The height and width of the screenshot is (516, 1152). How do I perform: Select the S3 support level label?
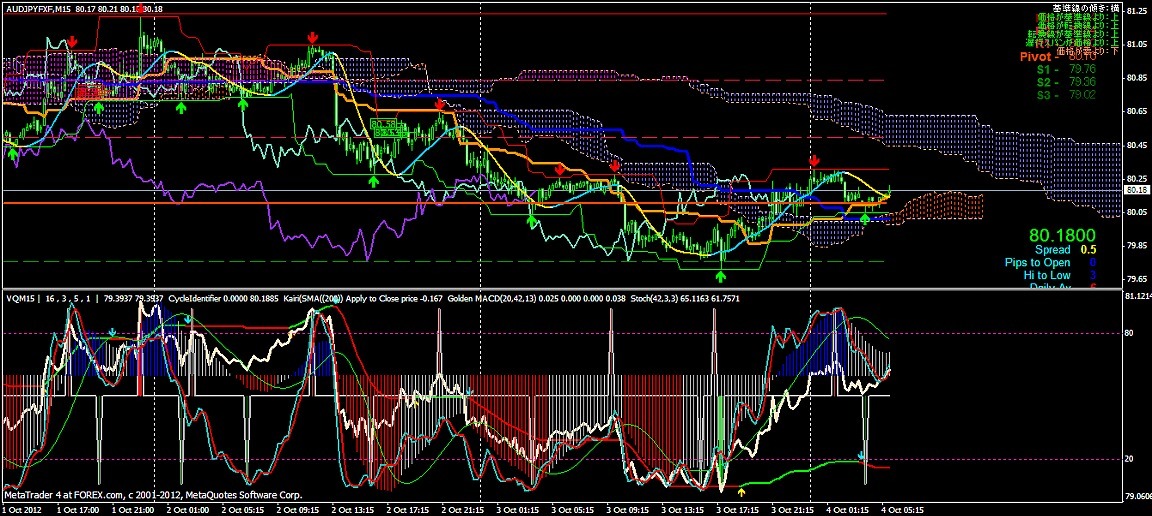point(1043,95)
